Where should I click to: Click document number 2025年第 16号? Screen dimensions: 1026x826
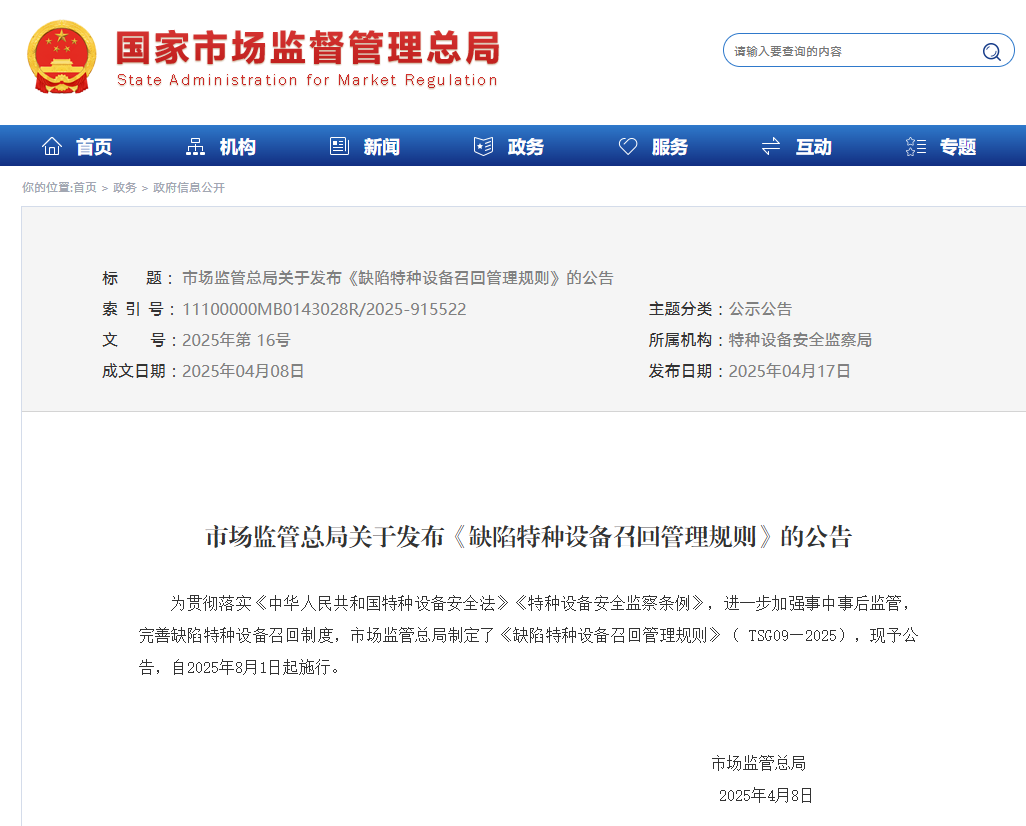tap(236, 340)
